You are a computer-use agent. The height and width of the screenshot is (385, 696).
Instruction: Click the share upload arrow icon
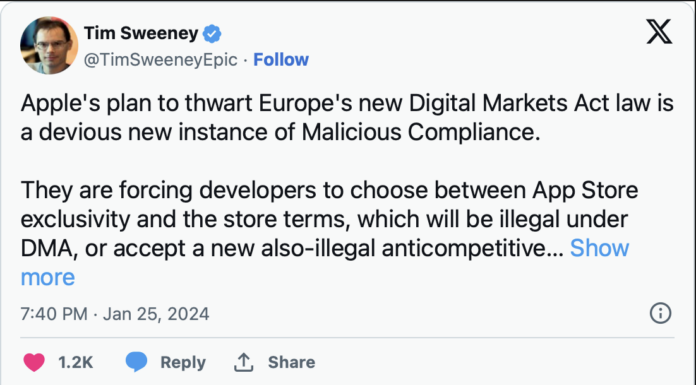tap(244, 362)
